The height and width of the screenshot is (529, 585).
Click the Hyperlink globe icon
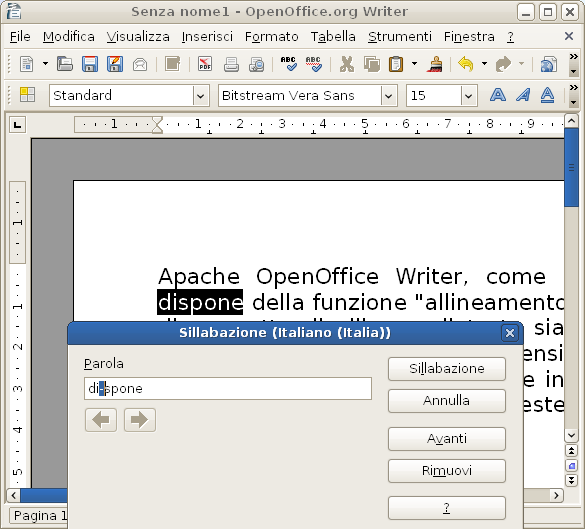[548, 64]
